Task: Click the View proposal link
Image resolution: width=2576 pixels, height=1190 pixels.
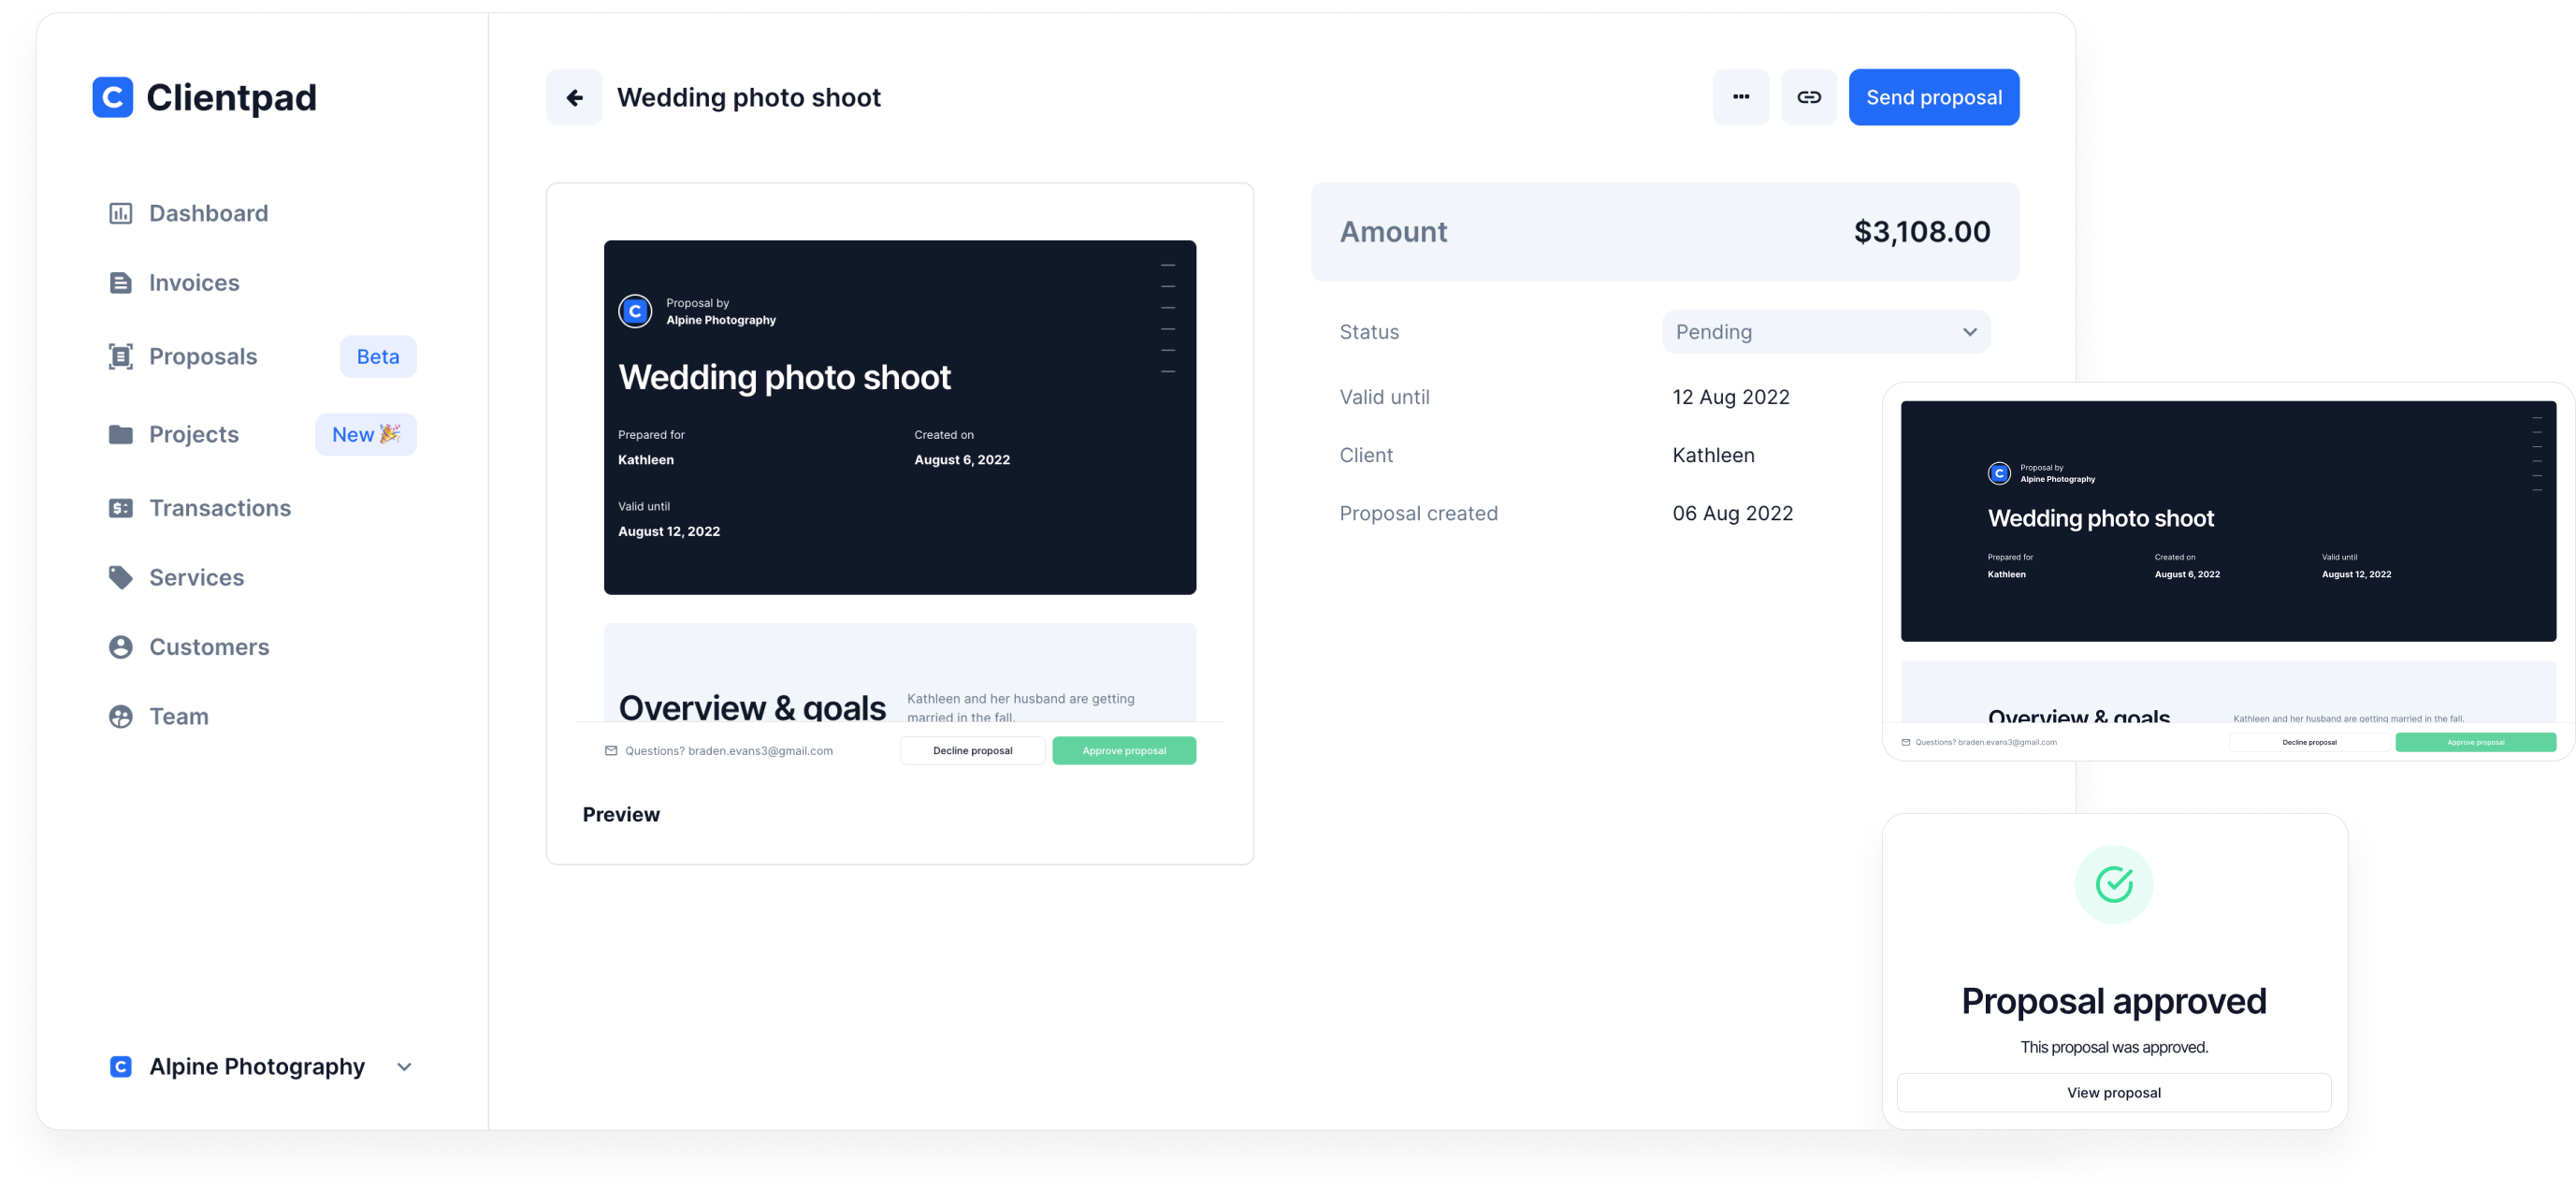Action: point(2114,1093)
